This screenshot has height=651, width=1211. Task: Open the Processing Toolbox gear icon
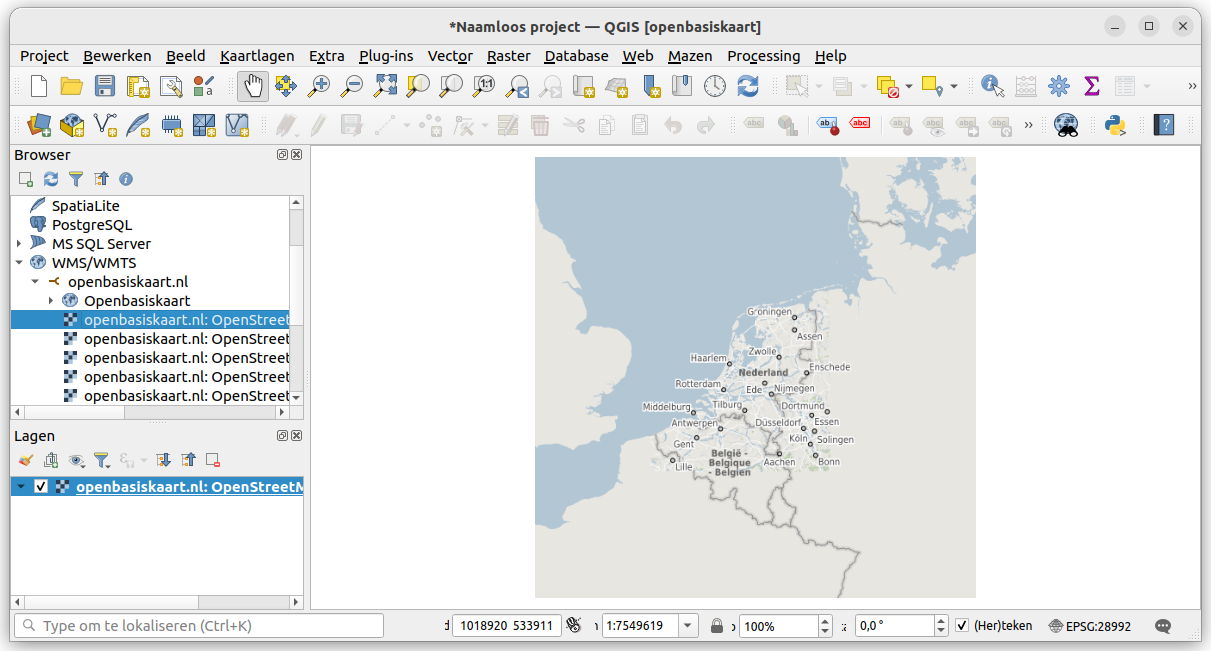point(1059,86)
